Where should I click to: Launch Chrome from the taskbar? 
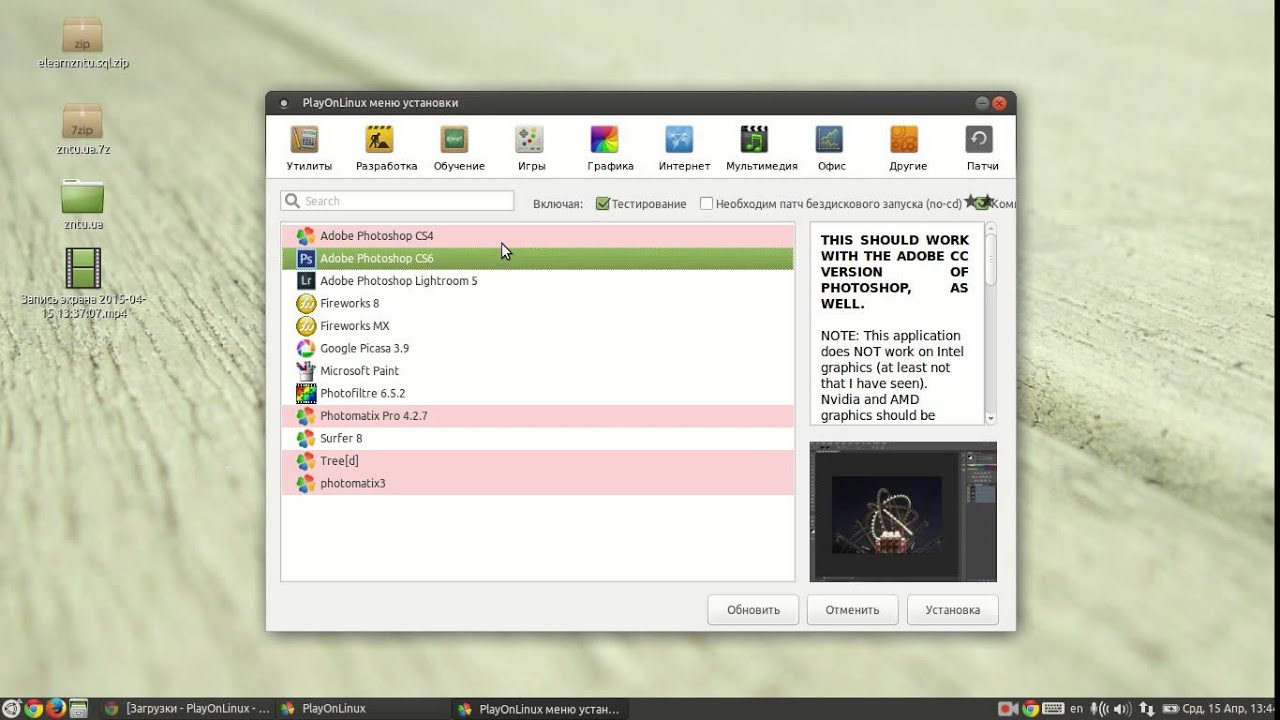[33, 709]
